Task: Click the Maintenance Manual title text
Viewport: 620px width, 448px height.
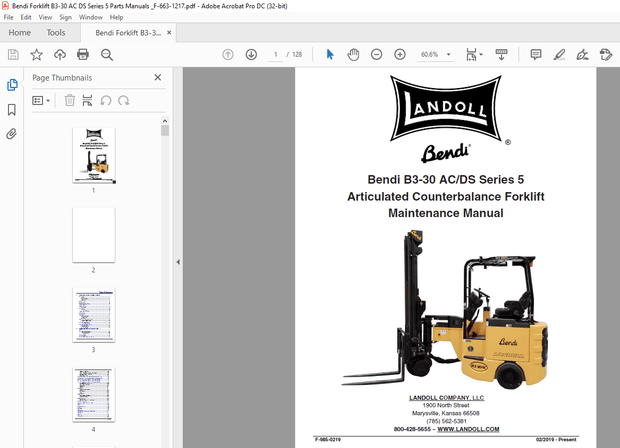Action: (x=446, y=213)
